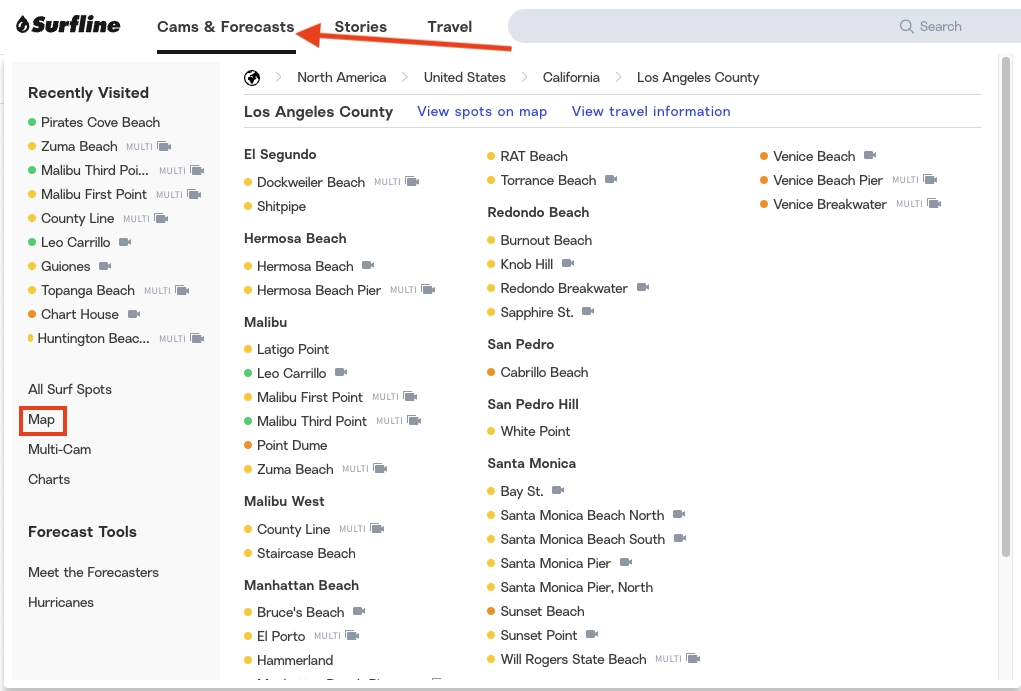The height and width of the screenshot is (691, 1021).
Task: Open the Staircase Beach spot
Action: [306, 554]
